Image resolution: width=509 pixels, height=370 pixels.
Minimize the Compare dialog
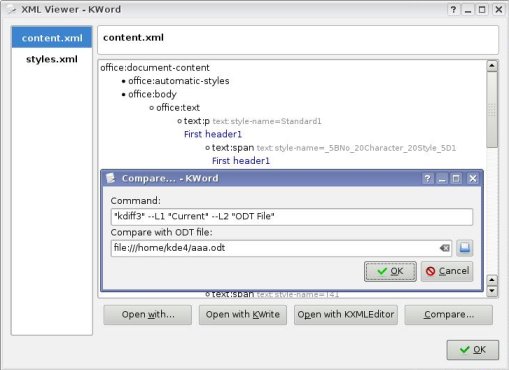pyautogui.click(x=442, y=179)
